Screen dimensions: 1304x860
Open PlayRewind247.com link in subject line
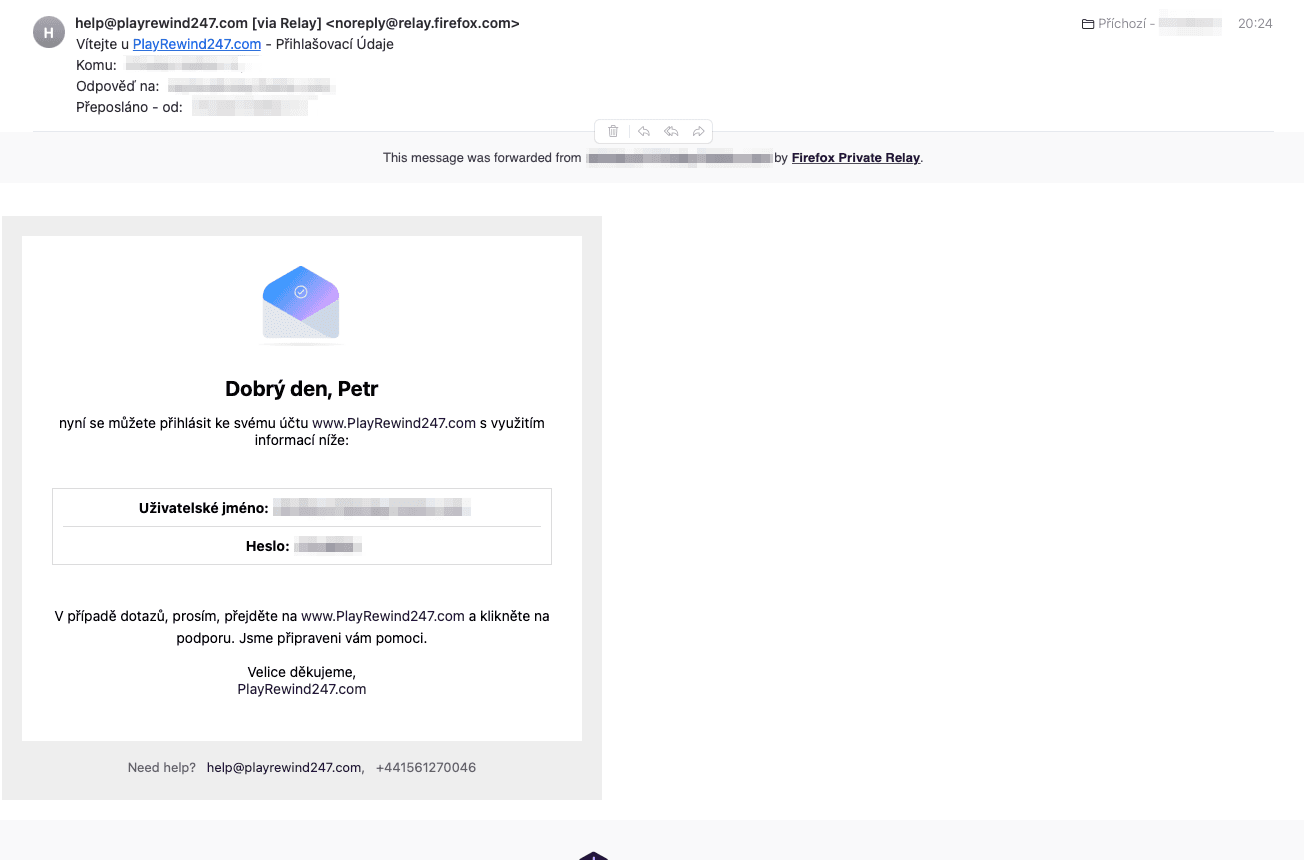[x=197, y=44]
